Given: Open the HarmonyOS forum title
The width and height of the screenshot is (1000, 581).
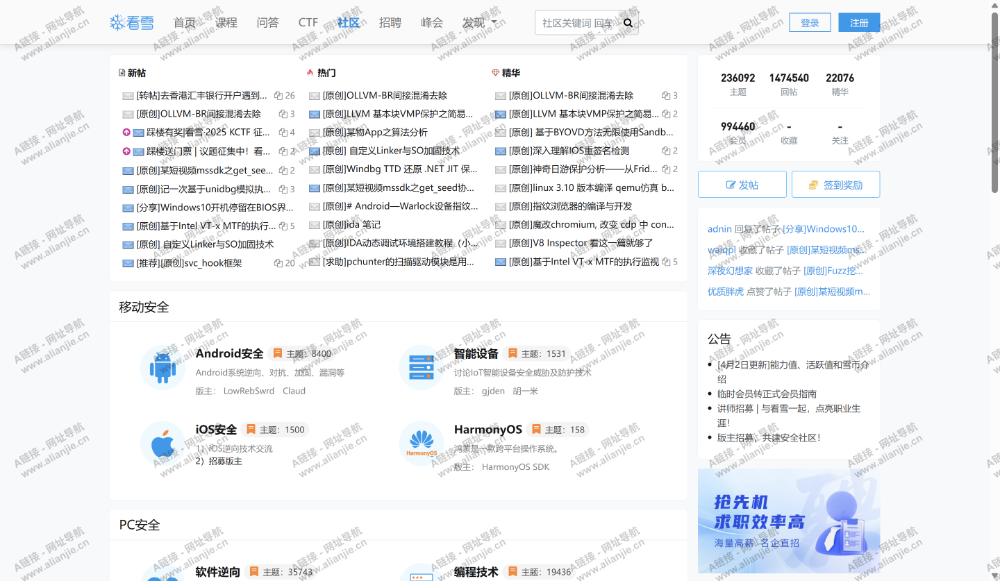Looking at the screenshot, I should click(x=488, y=429).
